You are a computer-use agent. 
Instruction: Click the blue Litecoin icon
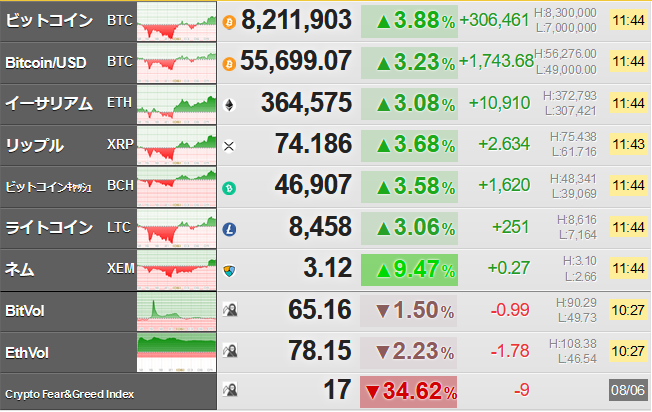pos(229,229)
